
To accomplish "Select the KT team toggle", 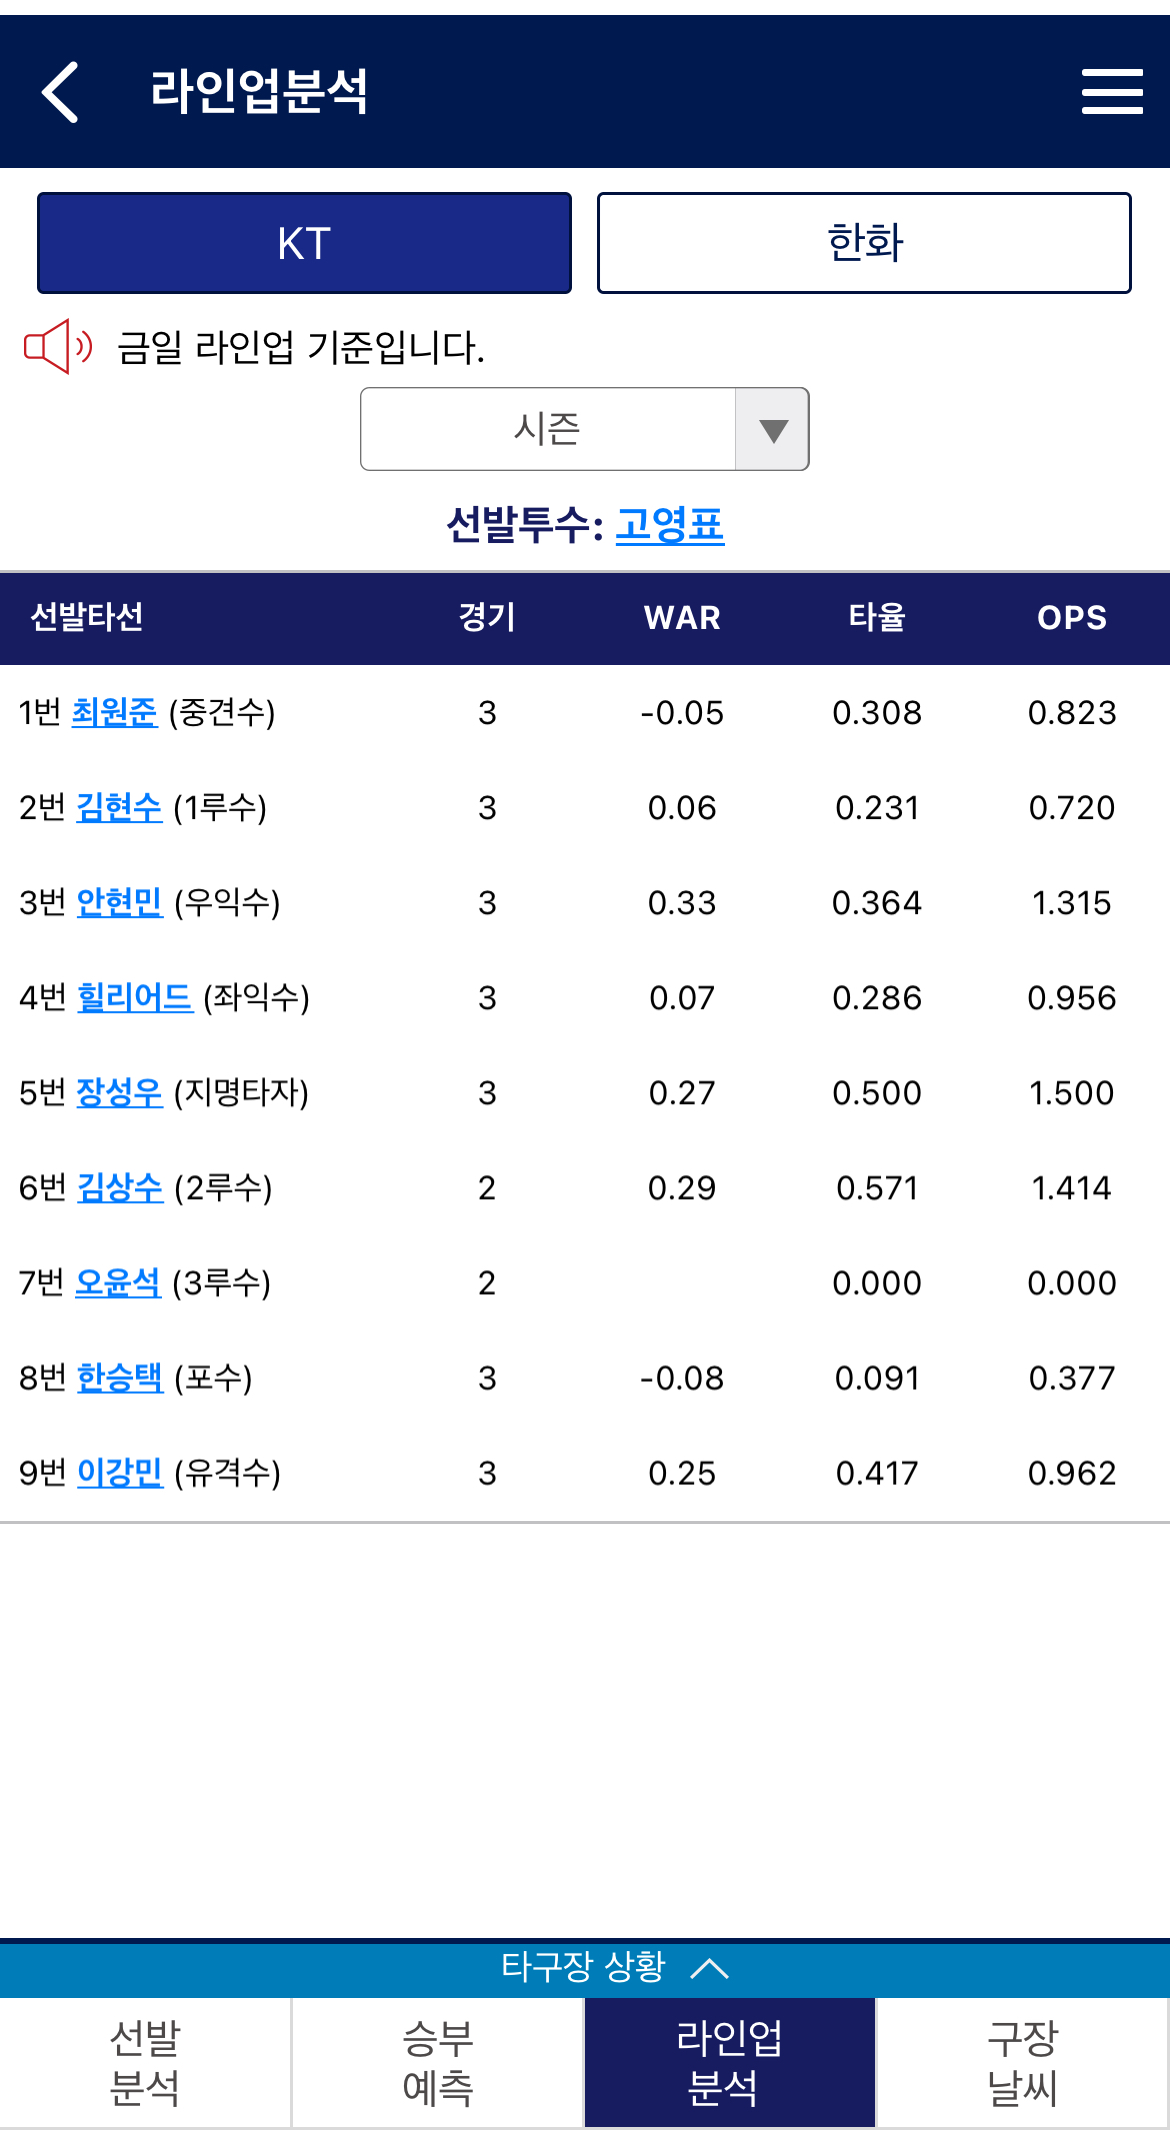I will coord(304,243).
